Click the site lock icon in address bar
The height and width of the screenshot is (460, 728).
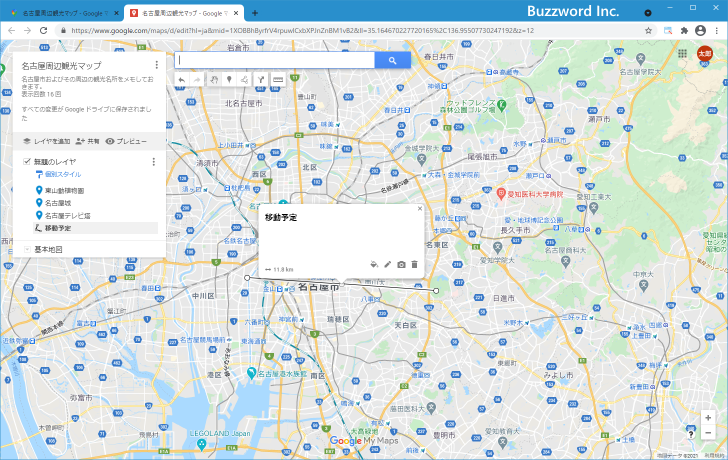tap(64, 31)
